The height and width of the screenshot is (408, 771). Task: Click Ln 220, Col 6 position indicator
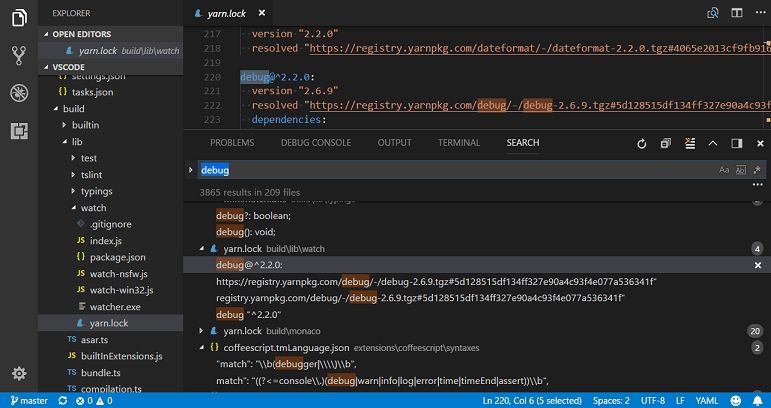532,401
